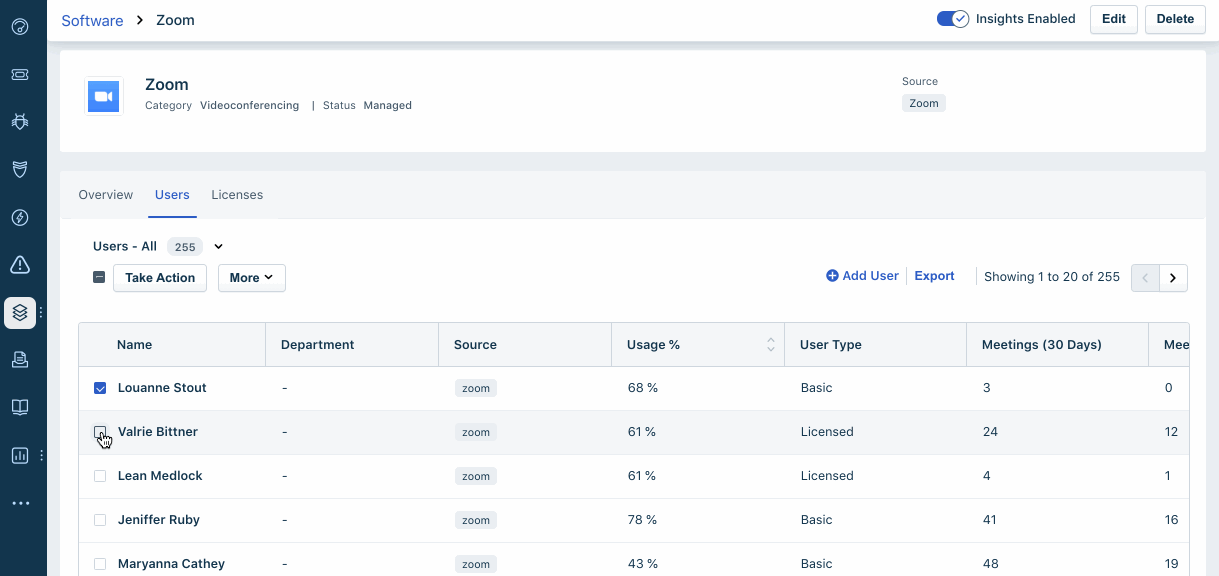Screen dimensions: 1219x576
Task: Click the "78 %" usage for Jeniffer Ruby
Action: click(642, 520)
